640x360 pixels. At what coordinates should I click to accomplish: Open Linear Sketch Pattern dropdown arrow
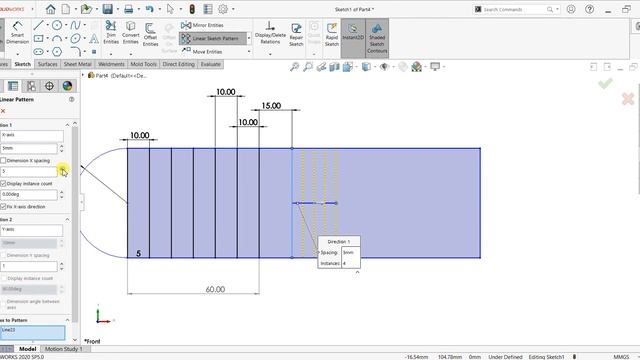pyautogui.click(x=249, y=38)
